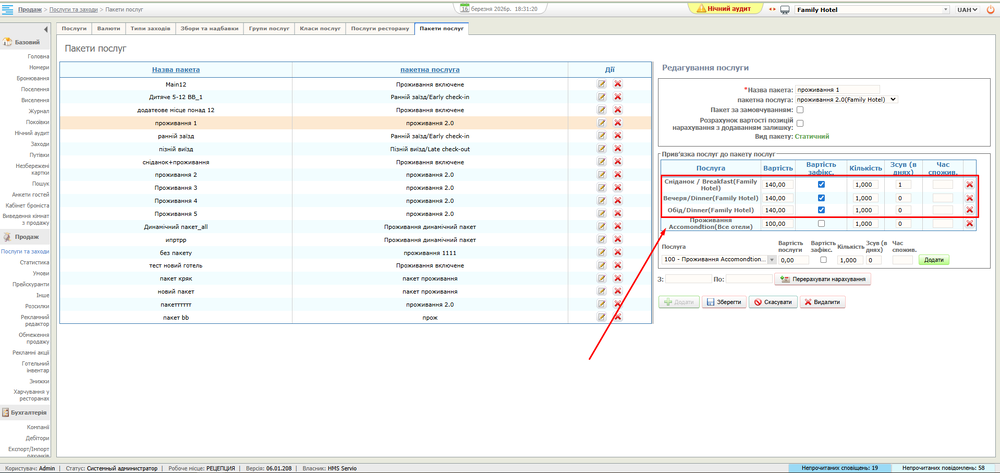1000x473 pixels.
Task: Open the 'пакетна послуга' dropdown
Action: click(846, 99)
